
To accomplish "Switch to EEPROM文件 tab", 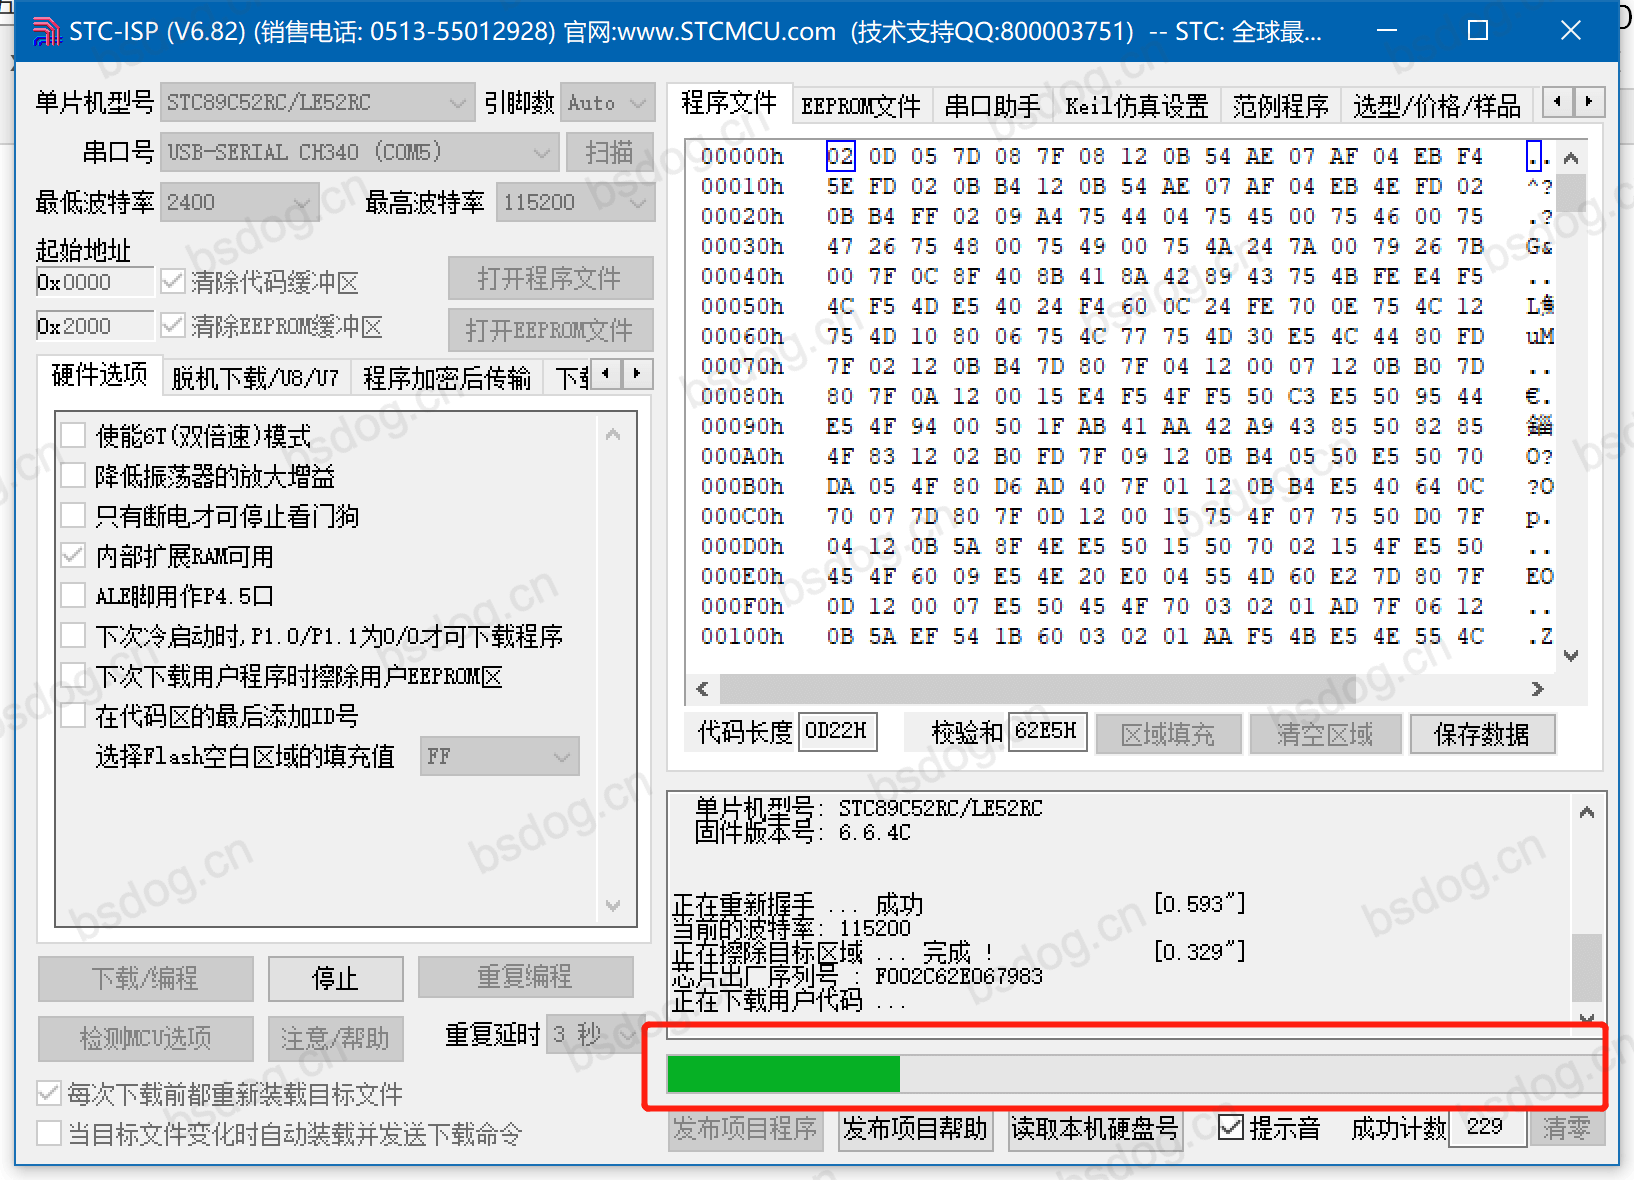I will (860, 105).
